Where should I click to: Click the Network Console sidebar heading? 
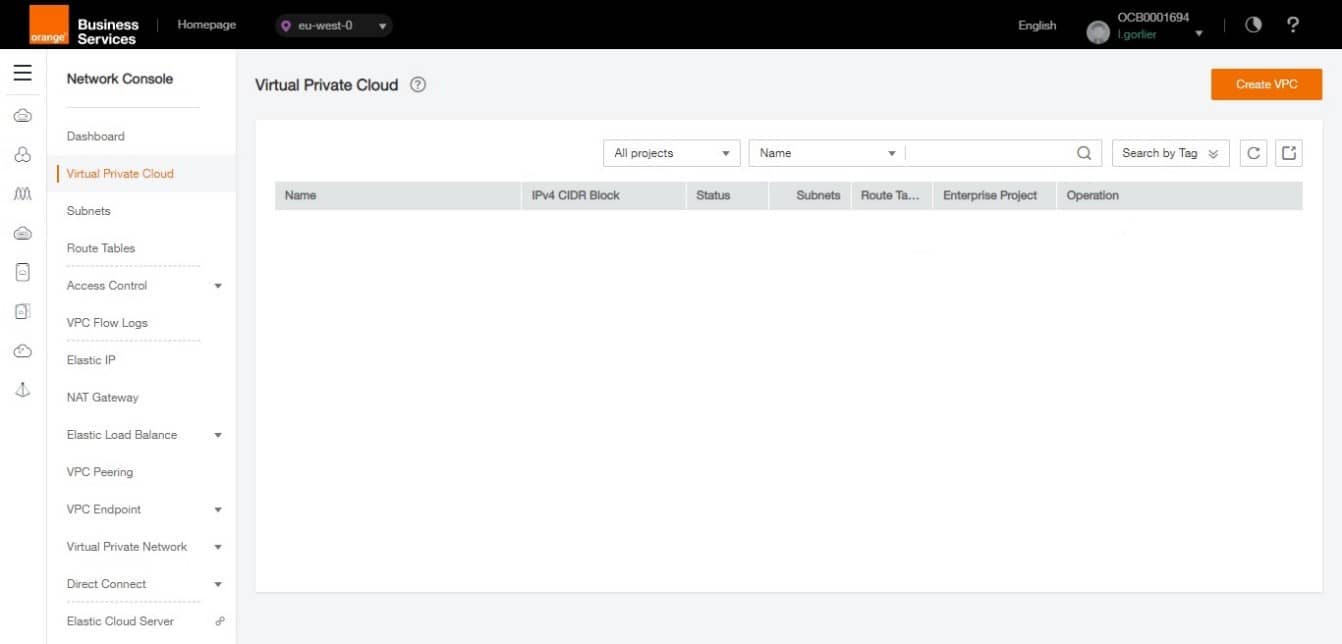(x=120, y=79)
